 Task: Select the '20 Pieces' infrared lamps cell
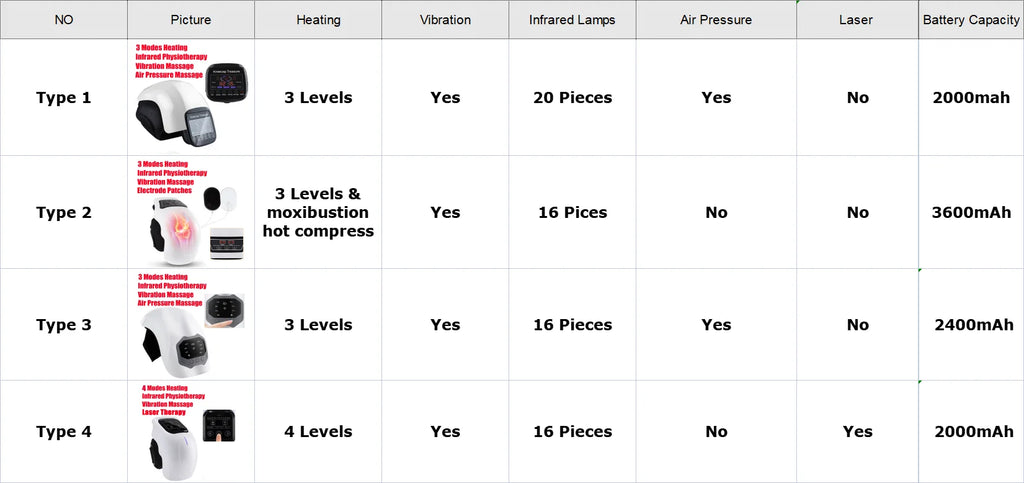coord(572,98)
